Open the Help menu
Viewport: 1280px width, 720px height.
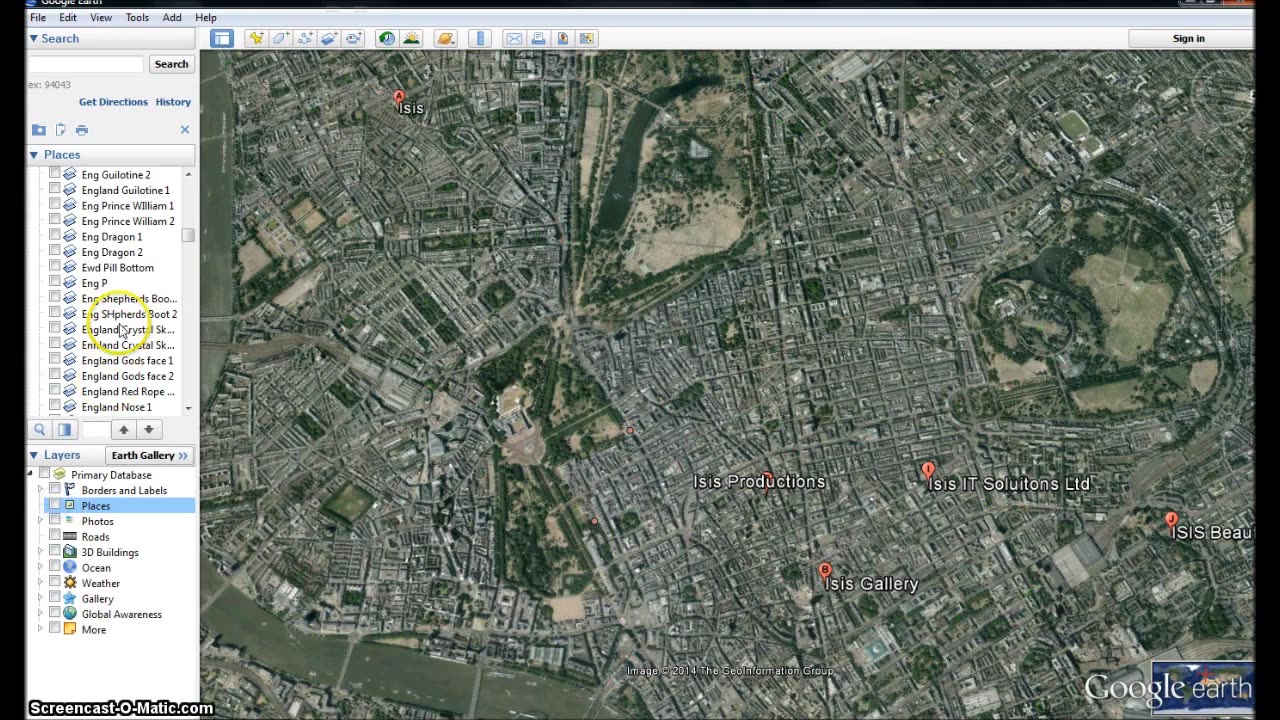point(206,17)
